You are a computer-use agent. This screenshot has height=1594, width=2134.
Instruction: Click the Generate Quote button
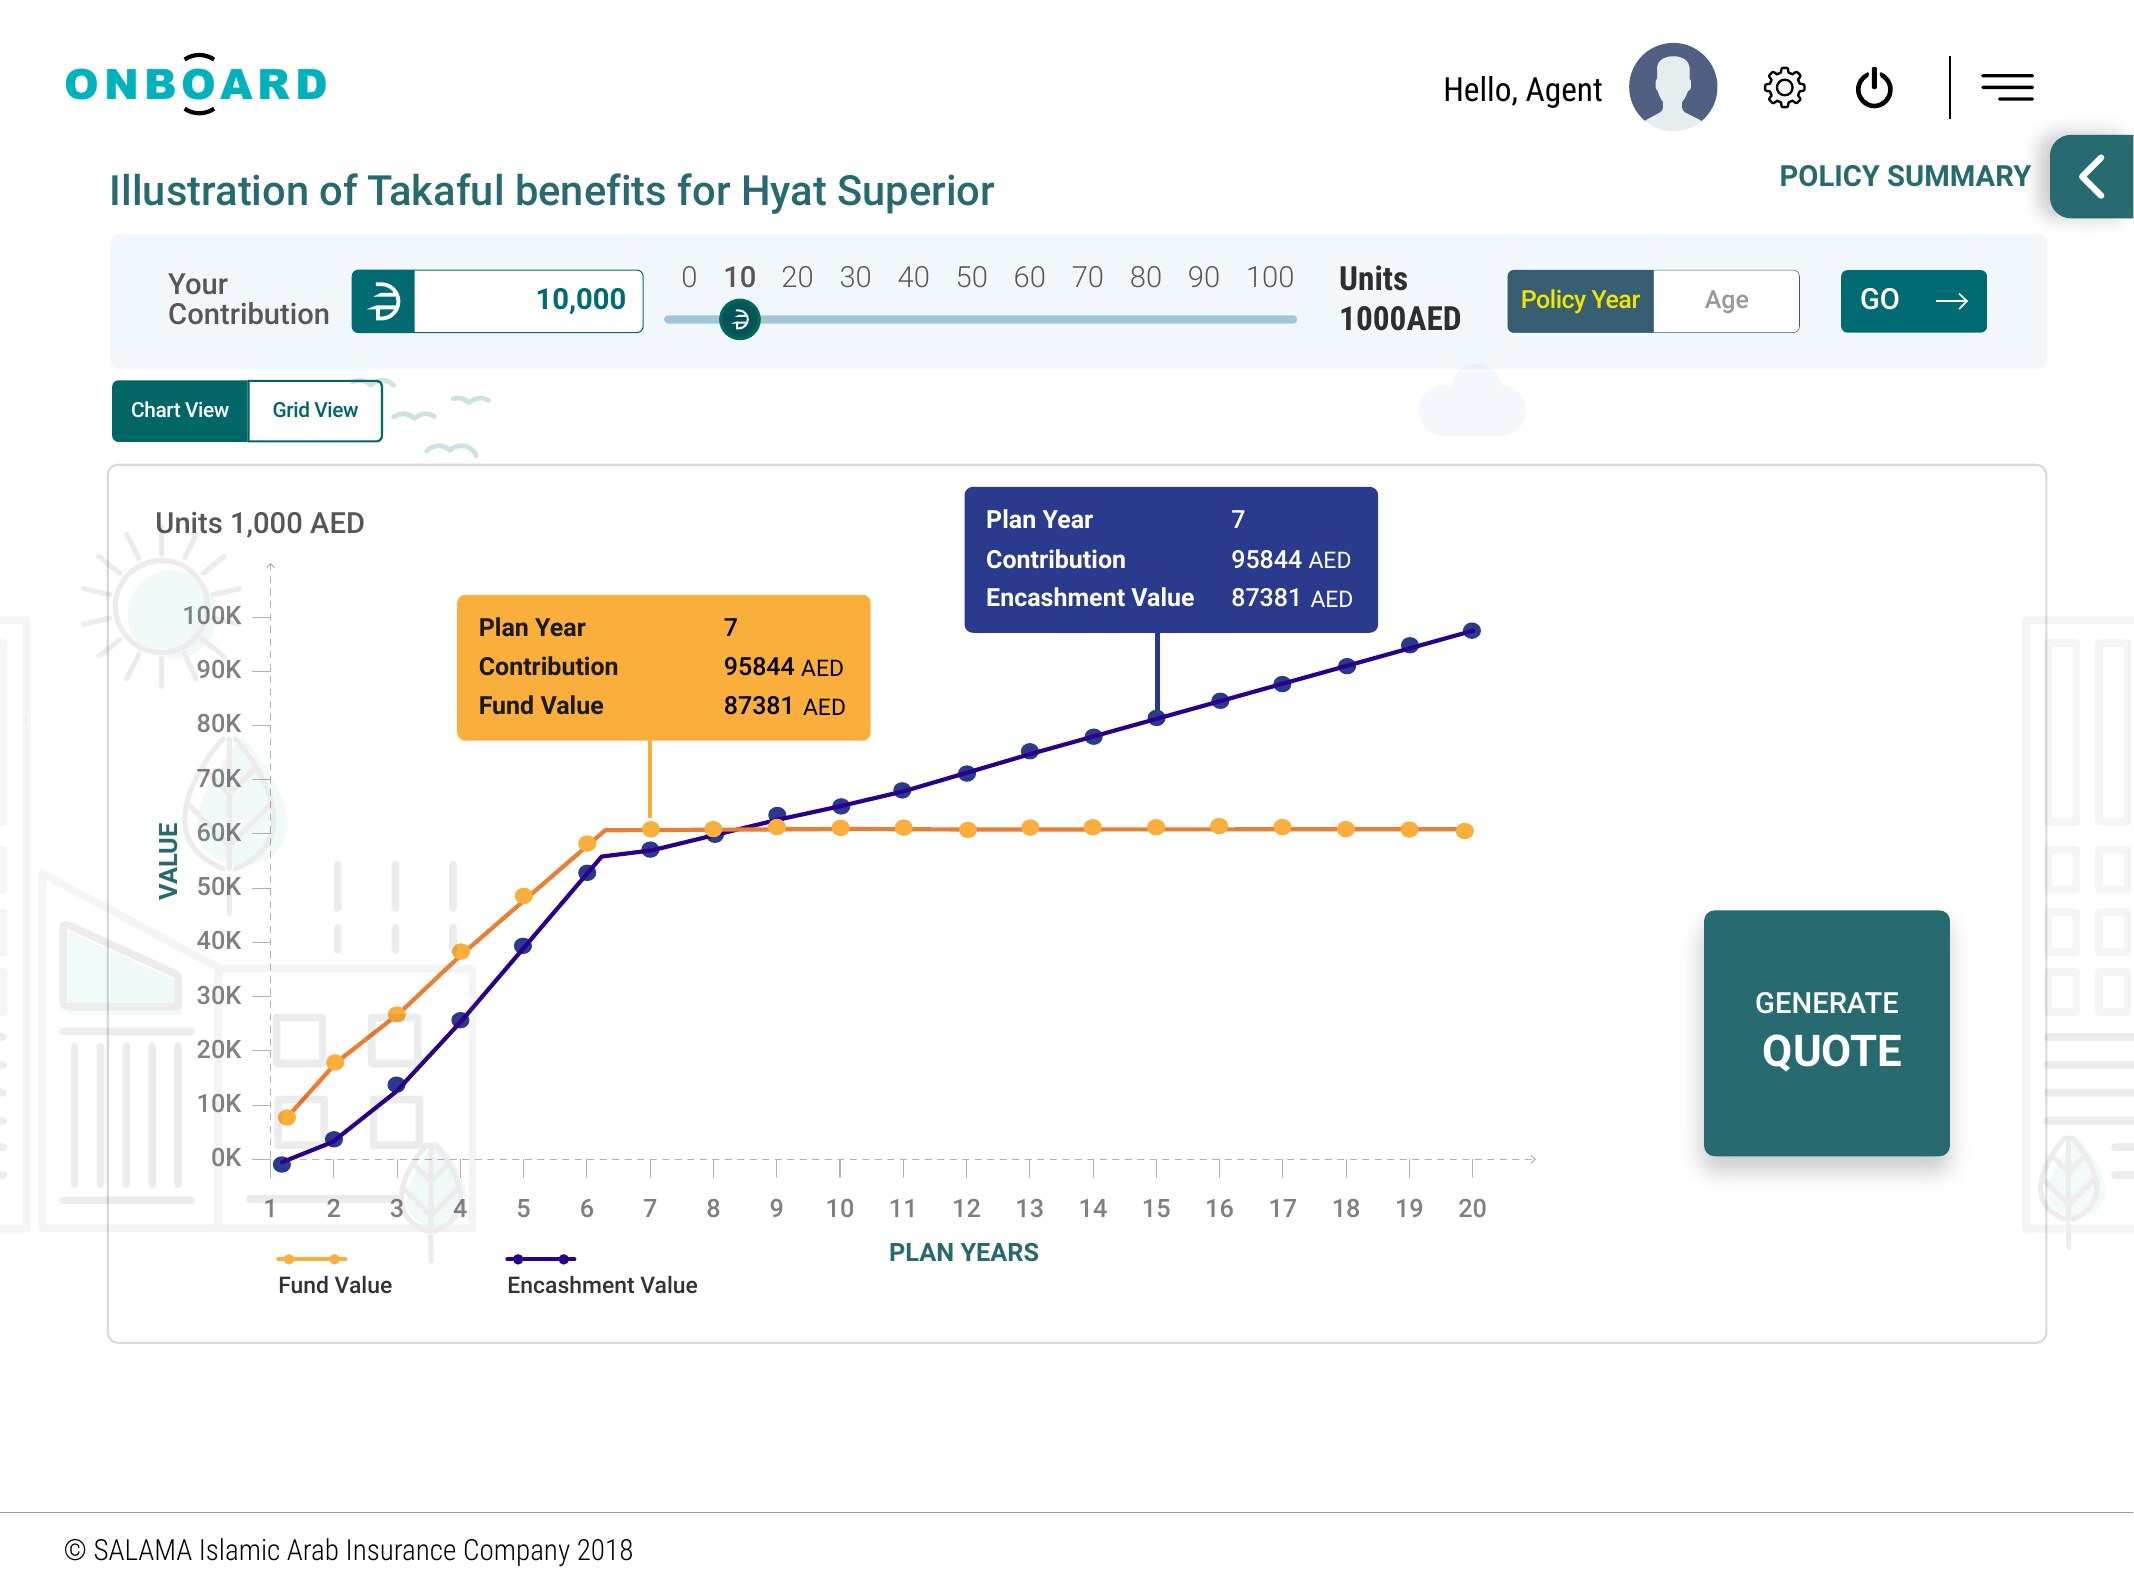coord(1826,1033)
